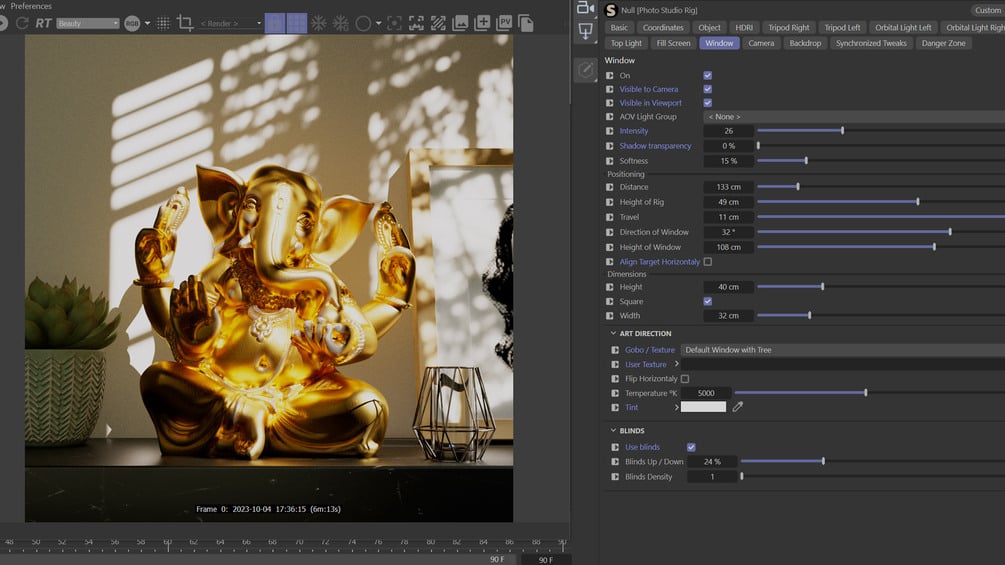Screen dimensions: 1005x565
Task: Click the Tint eyedropper color picker icon
Action: point(738,407)
